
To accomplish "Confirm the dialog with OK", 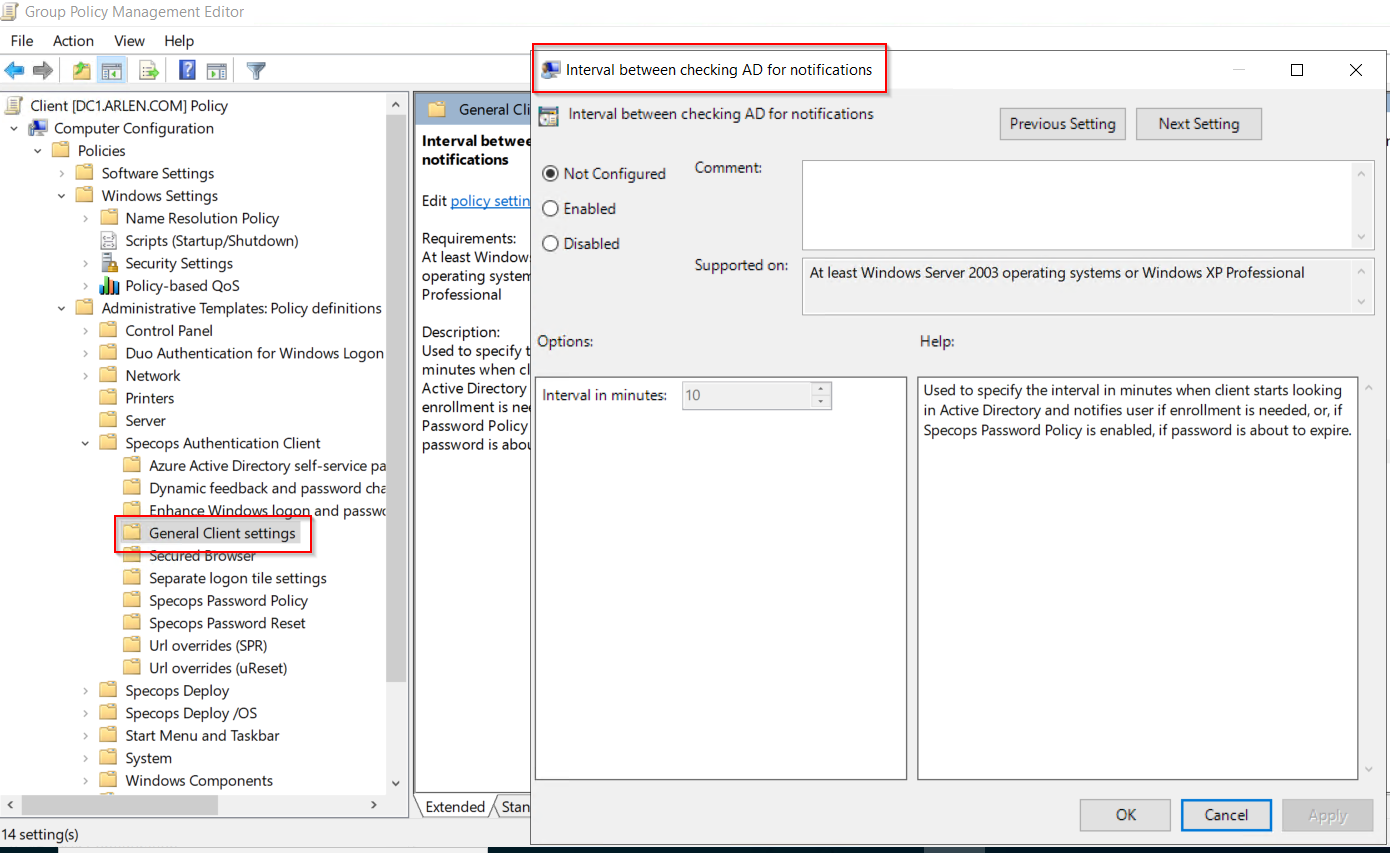I will click(1125, 815).
